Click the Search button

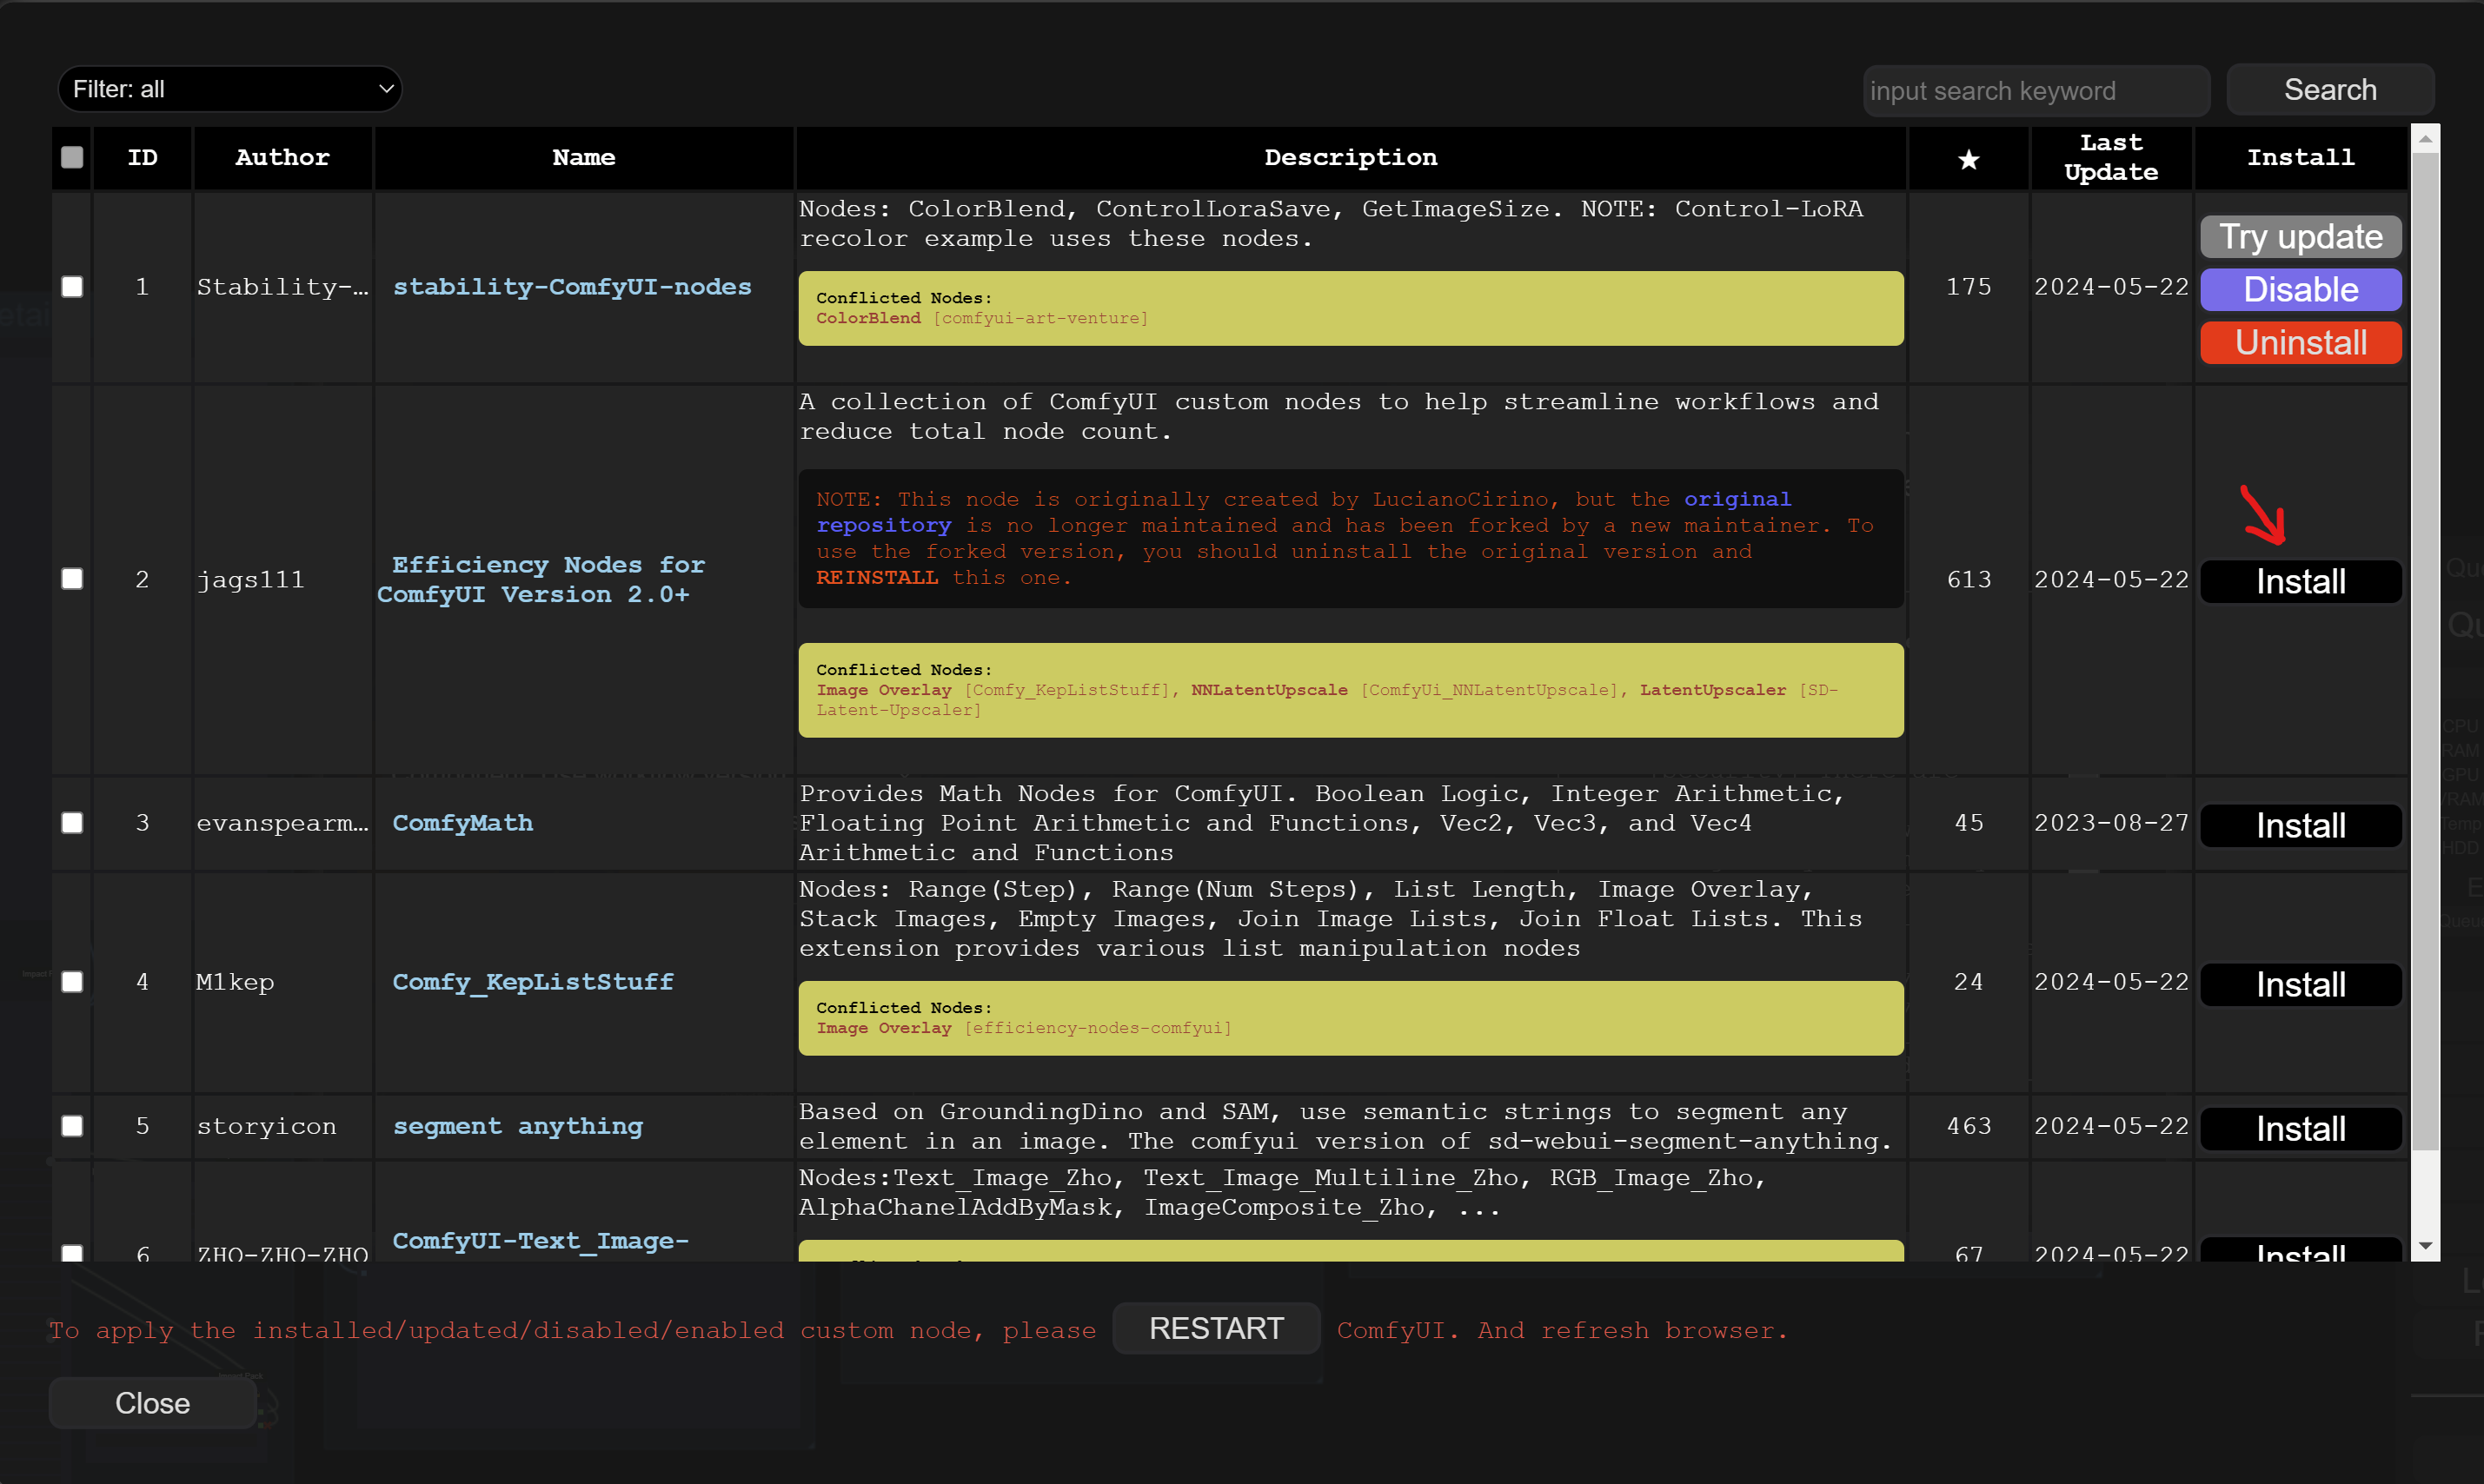(2330, 90)
